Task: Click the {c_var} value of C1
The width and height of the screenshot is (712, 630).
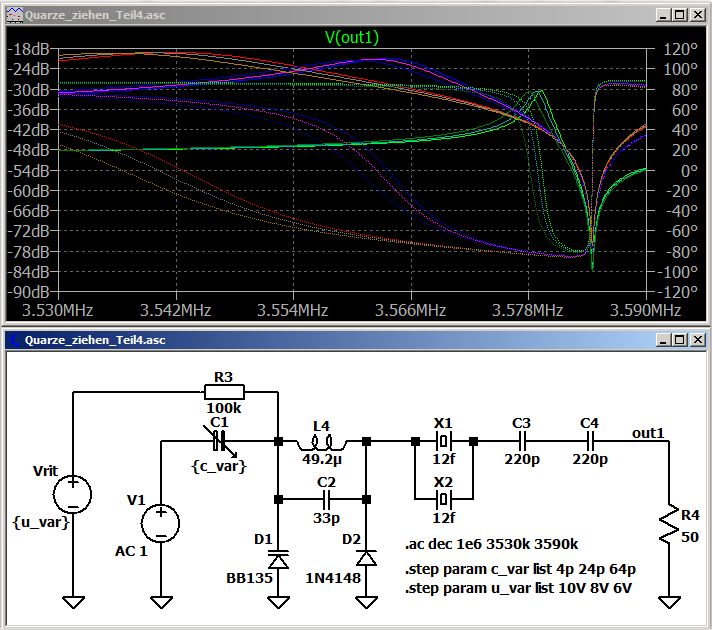Action: coord(219,466)
